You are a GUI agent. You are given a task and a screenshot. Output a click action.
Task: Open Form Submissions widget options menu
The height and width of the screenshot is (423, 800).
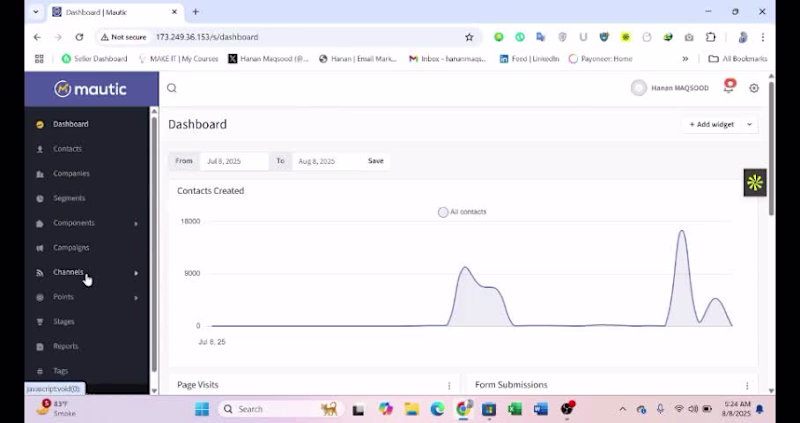[747, 386]
